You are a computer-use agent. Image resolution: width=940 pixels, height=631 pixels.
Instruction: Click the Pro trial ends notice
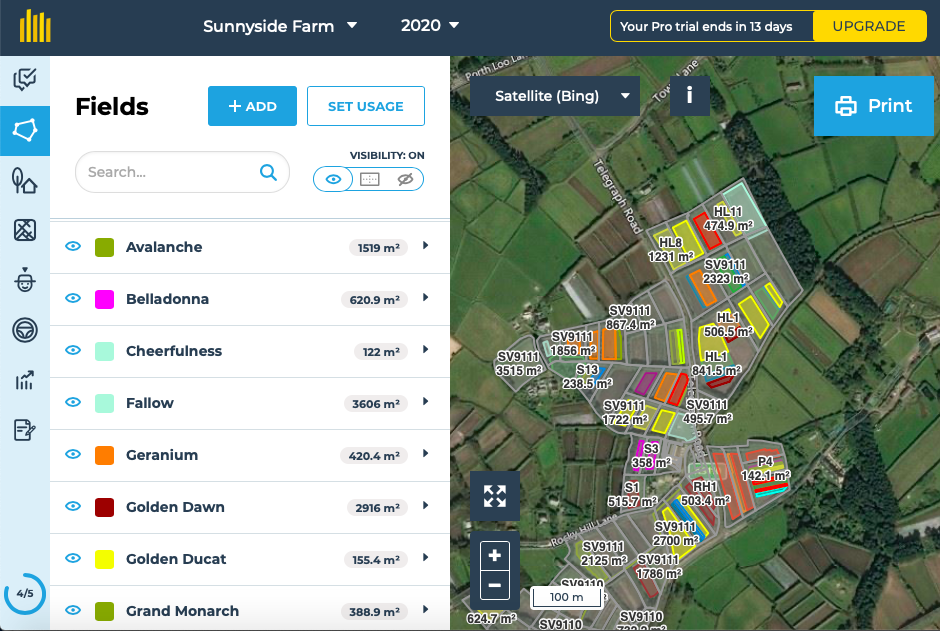706,26
